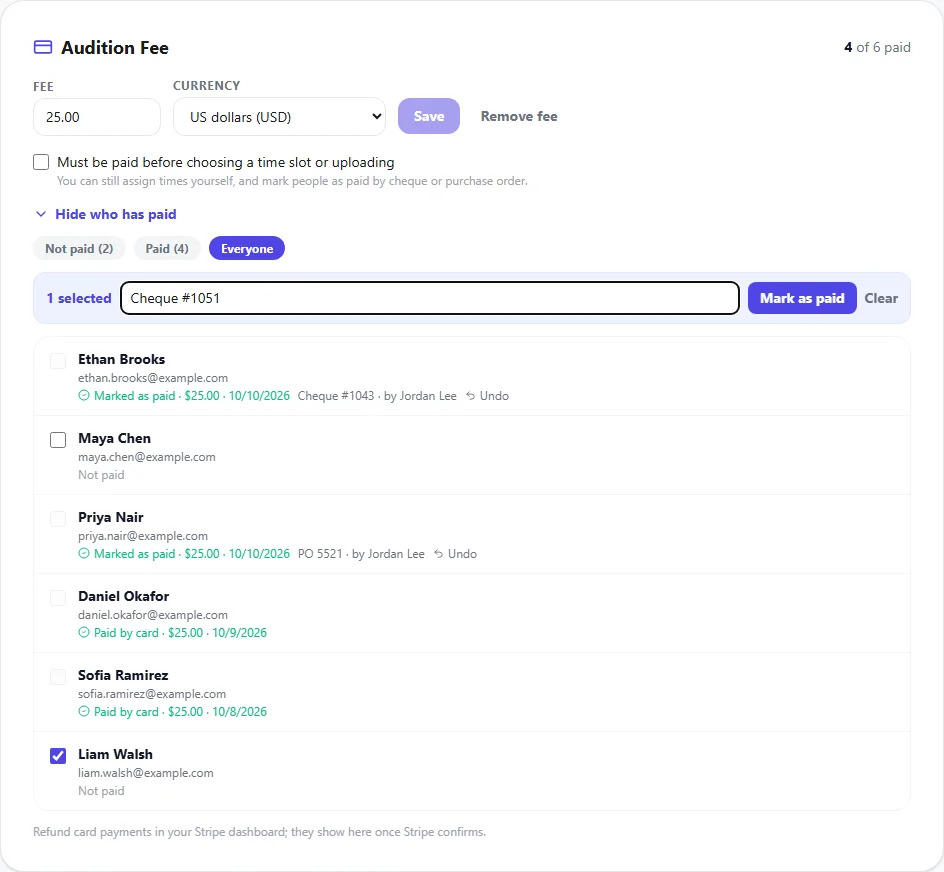Click ethan.brooks@example.com email
This screenshot has height=872, width=944.
coord(153,378)
